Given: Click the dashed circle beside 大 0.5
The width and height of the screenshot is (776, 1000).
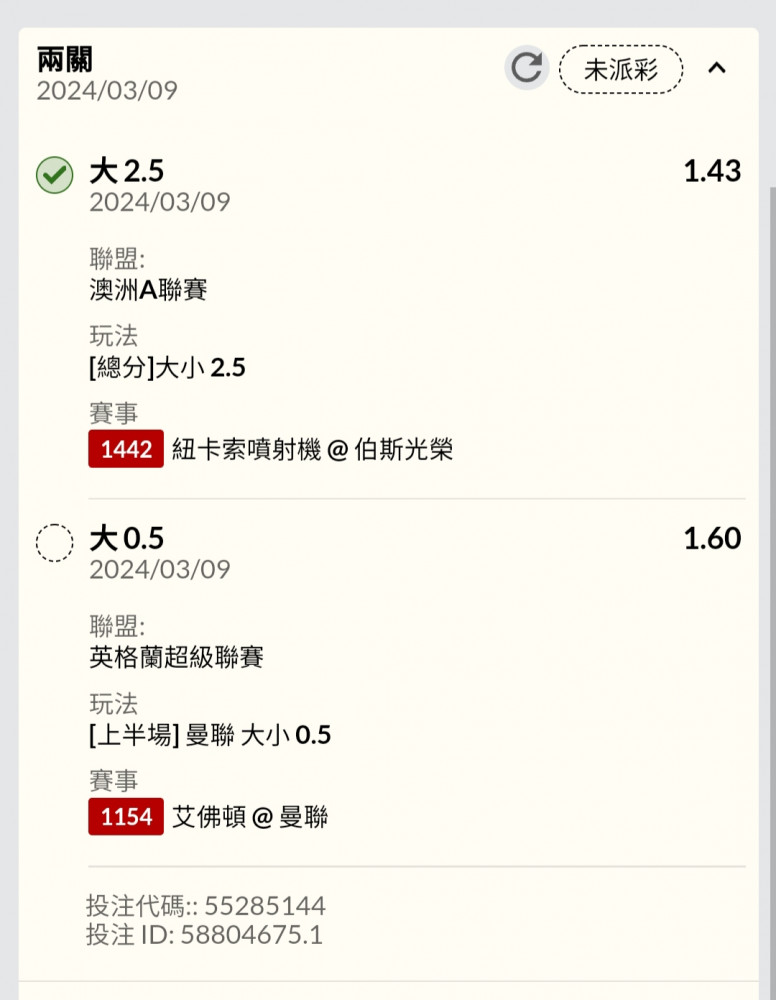Looking at the screenshot, I should pos(55,543).
